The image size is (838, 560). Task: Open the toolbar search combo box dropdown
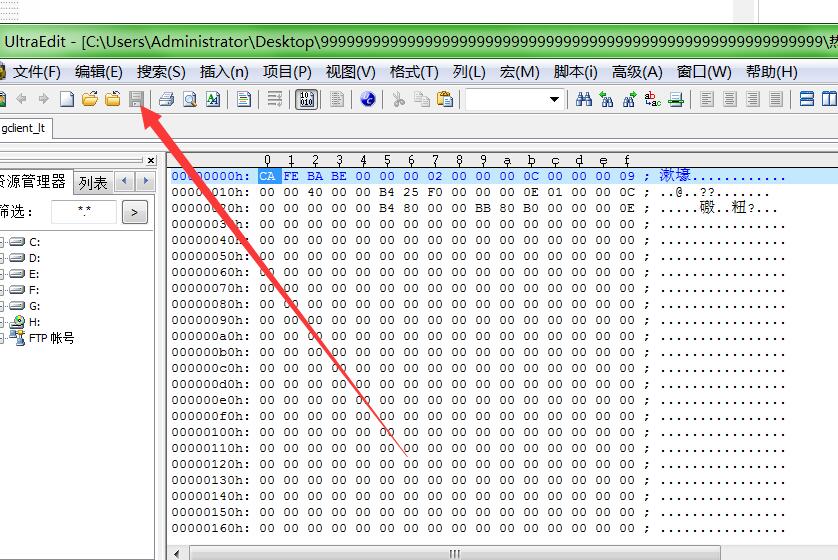(x=554, y=99)
